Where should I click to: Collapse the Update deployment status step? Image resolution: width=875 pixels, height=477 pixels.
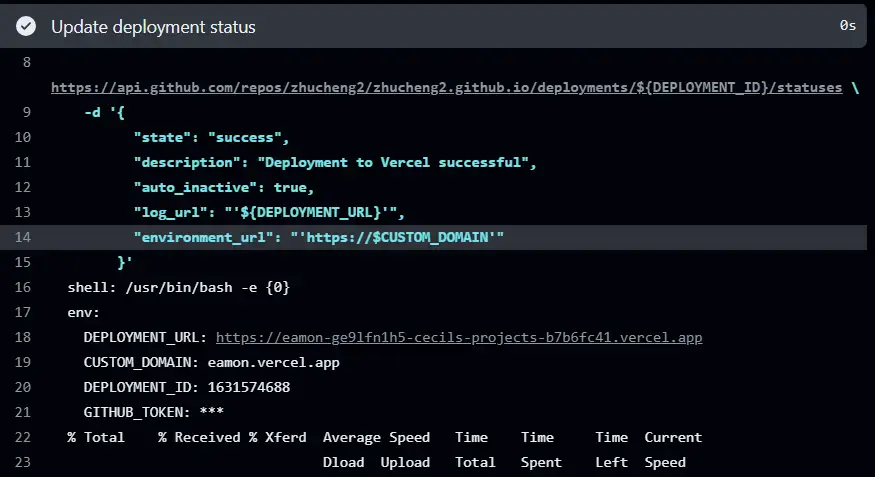click(153, 27)
